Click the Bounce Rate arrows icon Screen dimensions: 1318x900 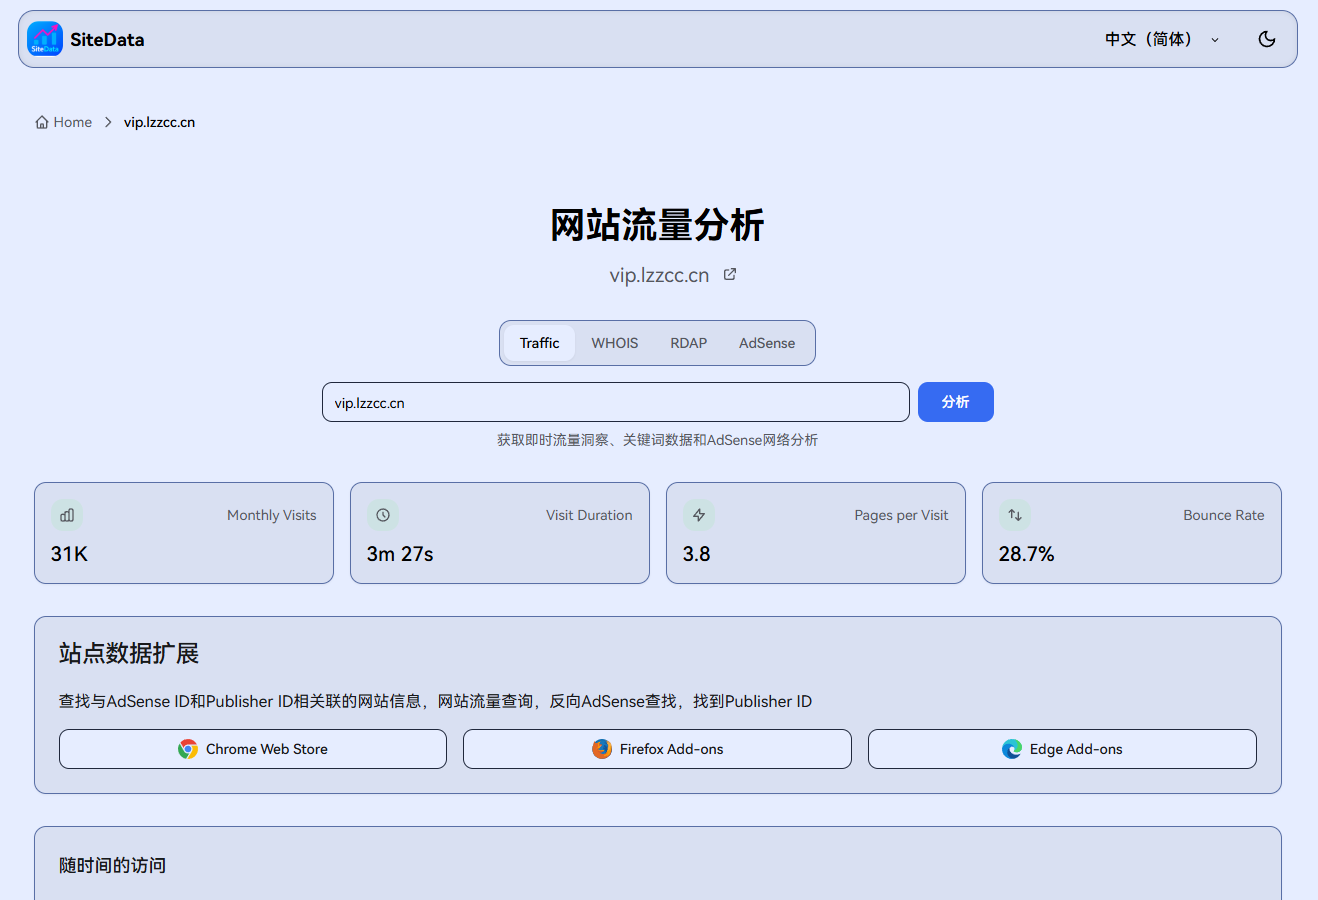(x=1015, y=515)
